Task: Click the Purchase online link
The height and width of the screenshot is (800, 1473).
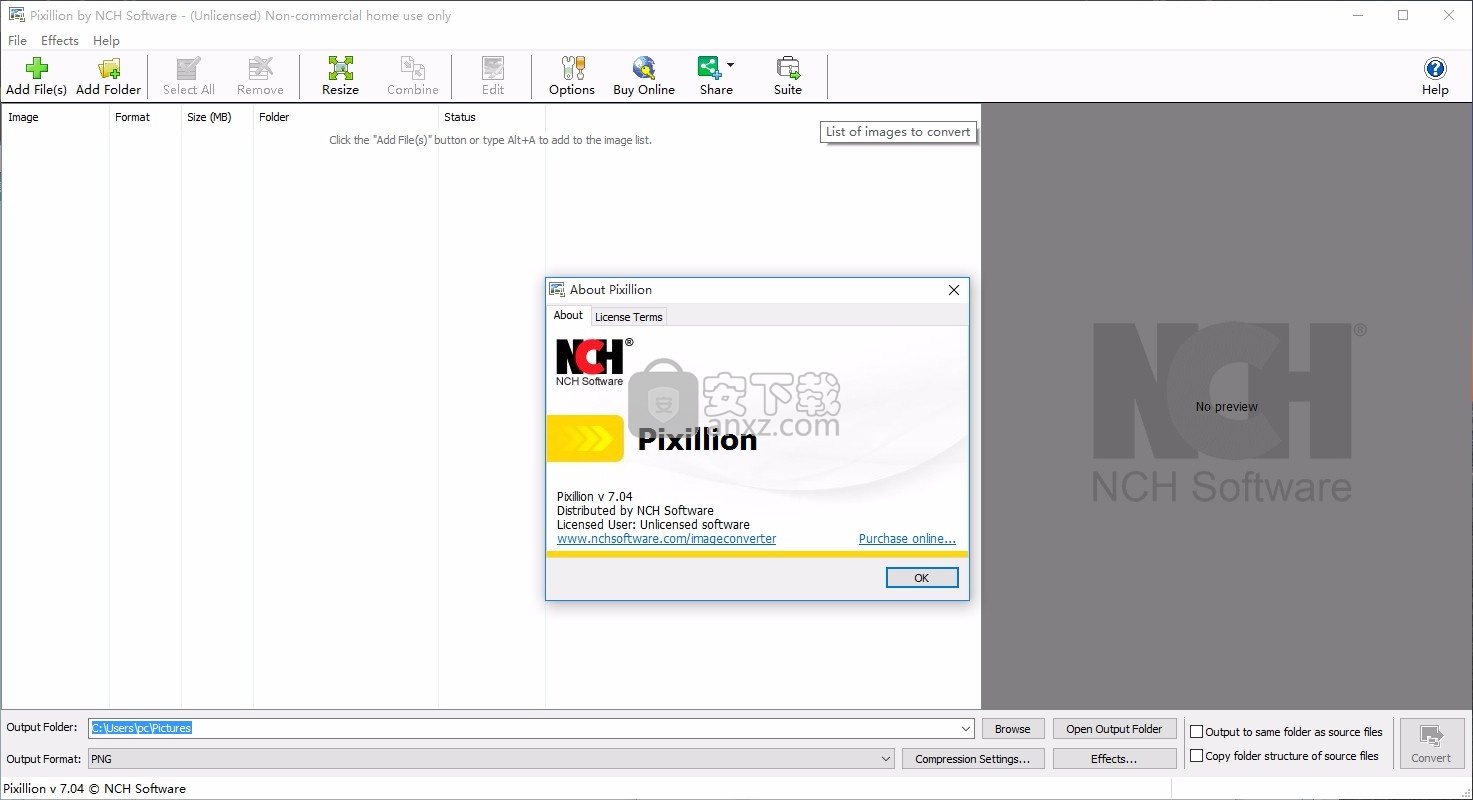Action: (x=907, y=539)
